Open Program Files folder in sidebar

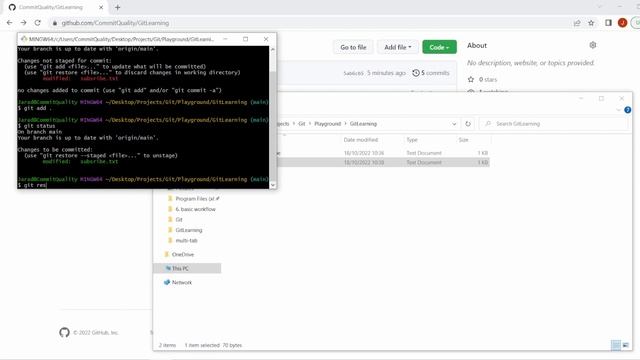click(x=193, y=198)
